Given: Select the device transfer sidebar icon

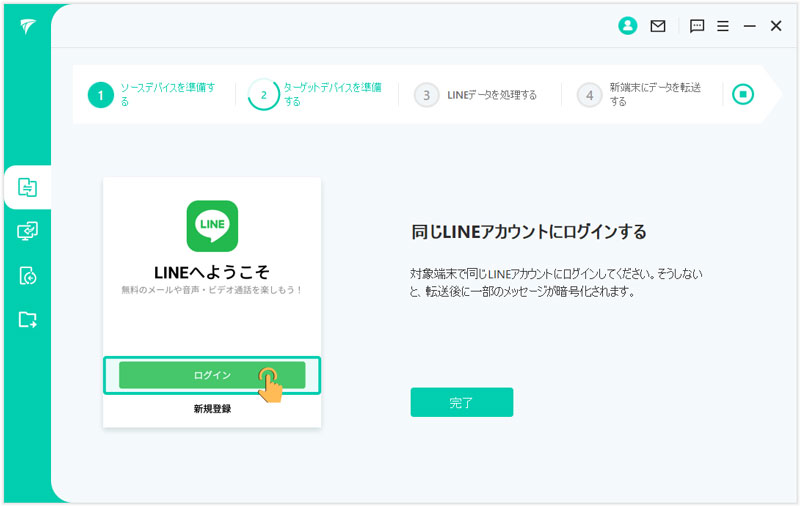Looking at the screenshot, I should click(28, 187).
